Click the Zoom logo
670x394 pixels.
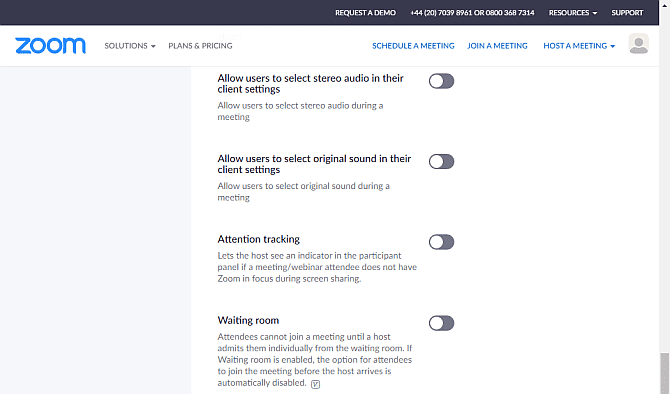point(50,46)
